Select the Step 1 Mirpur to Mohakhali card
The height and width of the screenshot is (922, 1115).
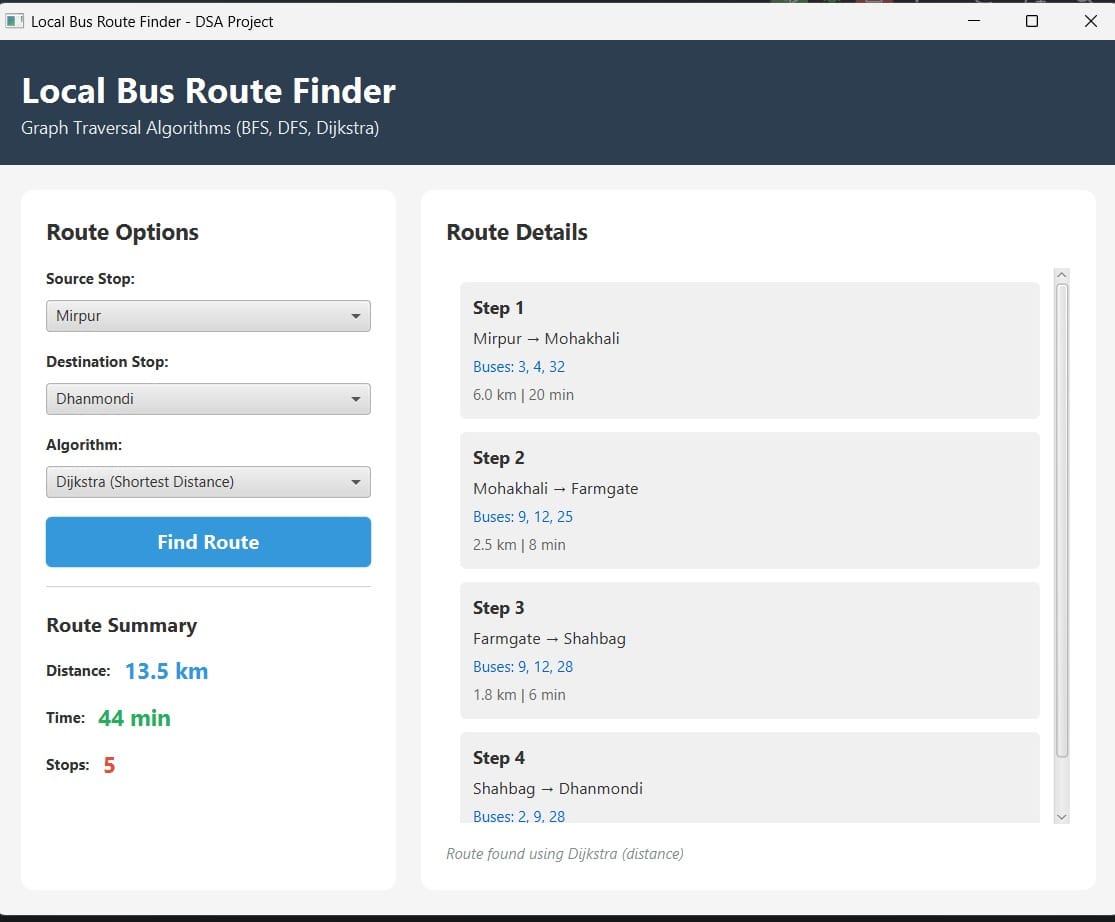point(749,350)
